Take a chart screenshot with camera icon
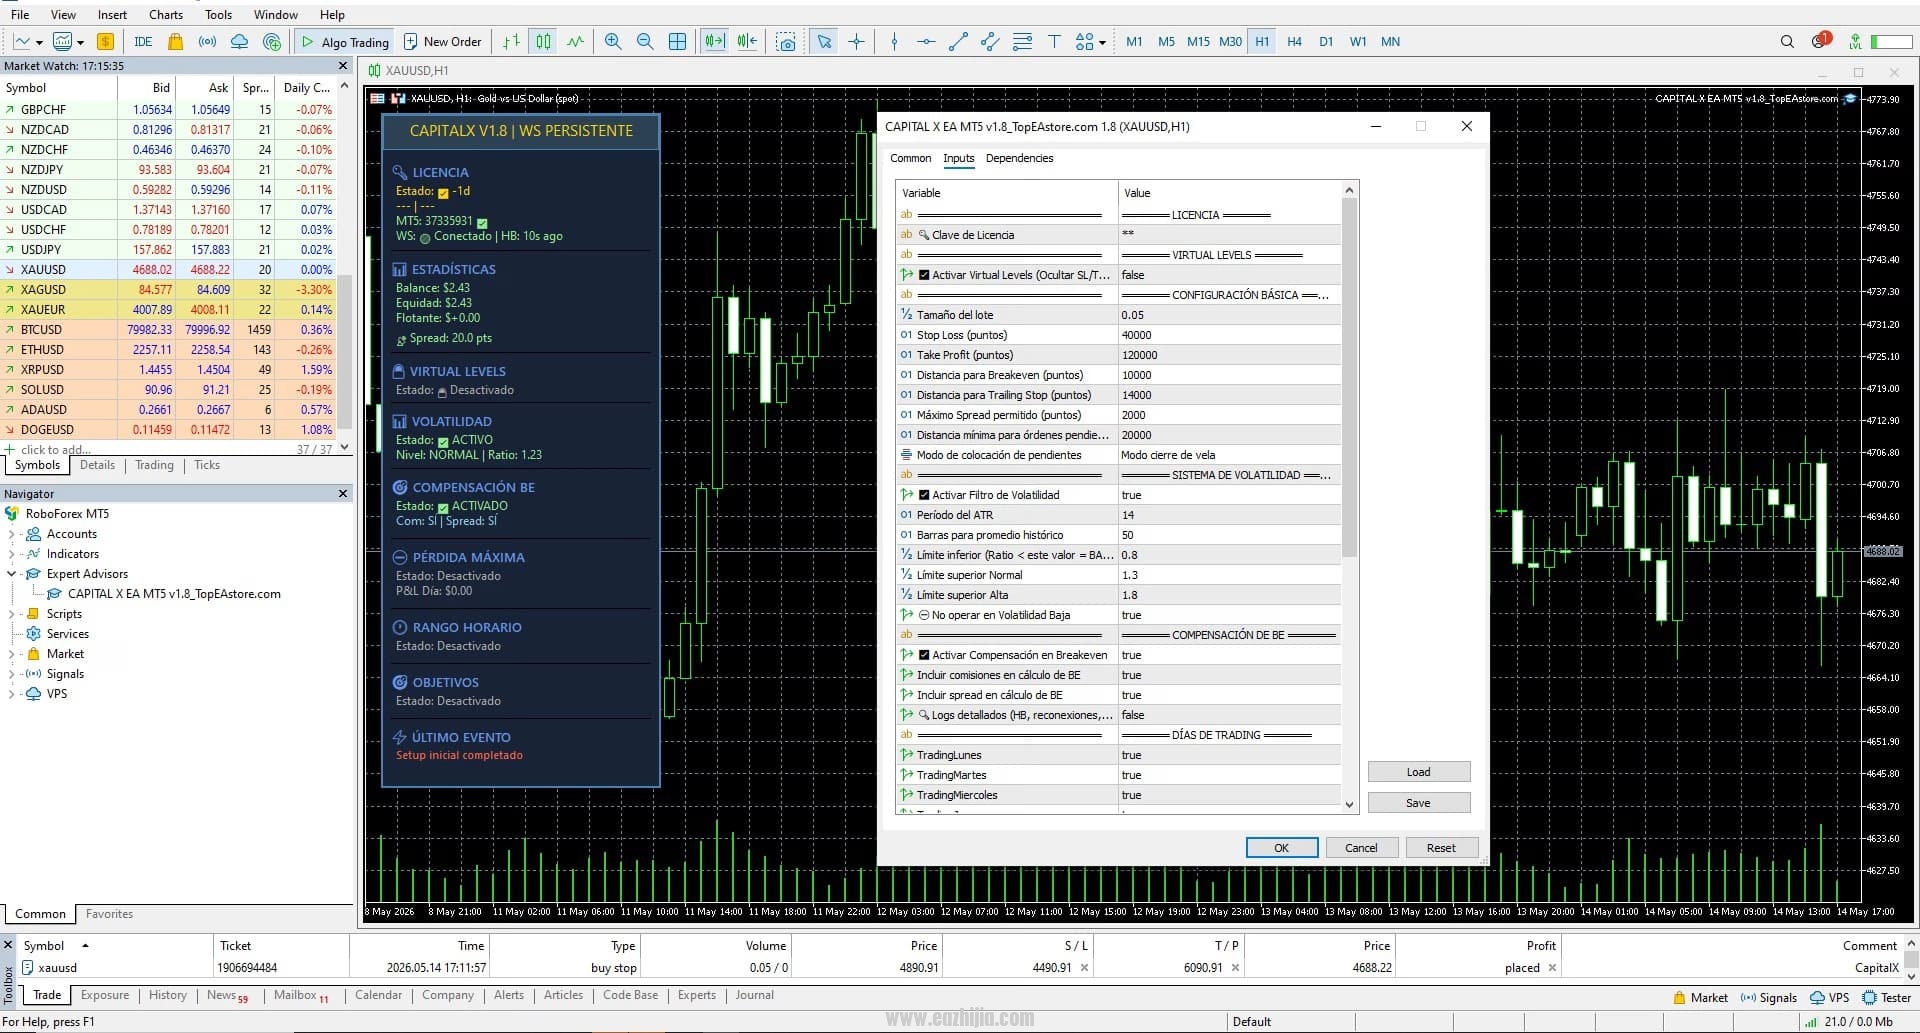The image size is (1920, 1033). (x=786, y=42)
